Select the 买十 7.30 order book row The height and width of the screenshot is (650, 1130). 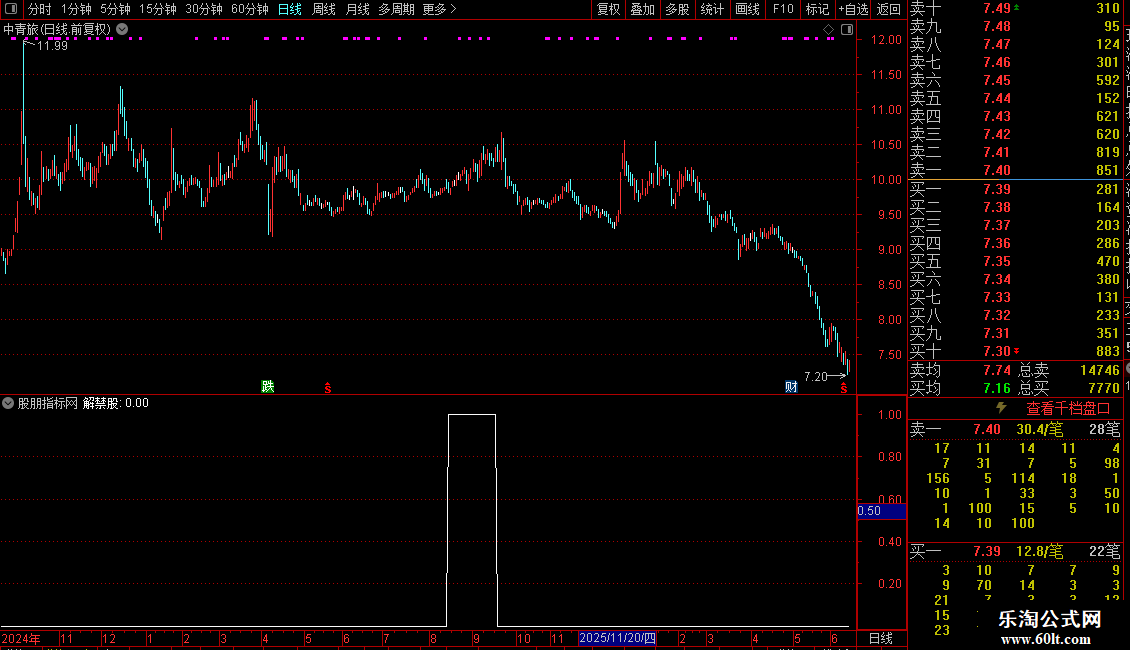(x=1015, y=351)
